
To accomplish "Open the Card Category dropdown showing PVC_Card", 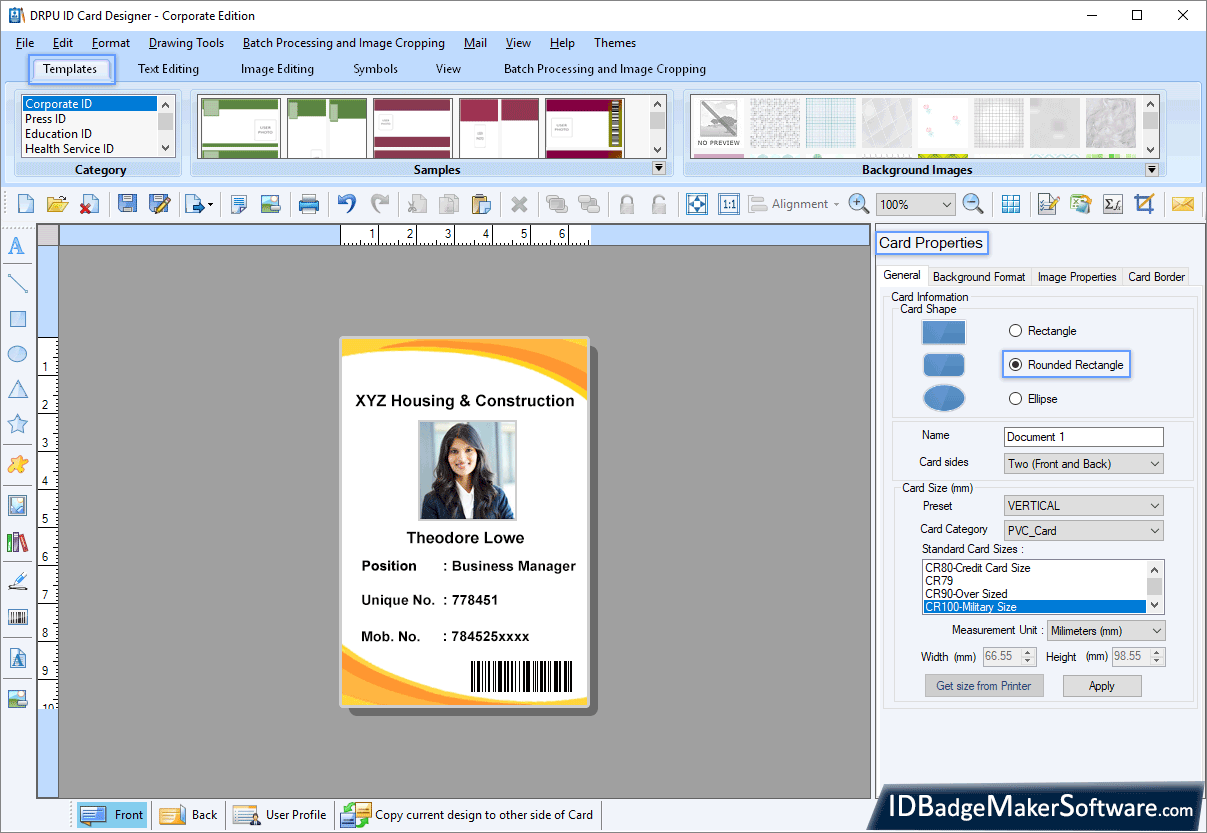I will [x=1083, y=530].
